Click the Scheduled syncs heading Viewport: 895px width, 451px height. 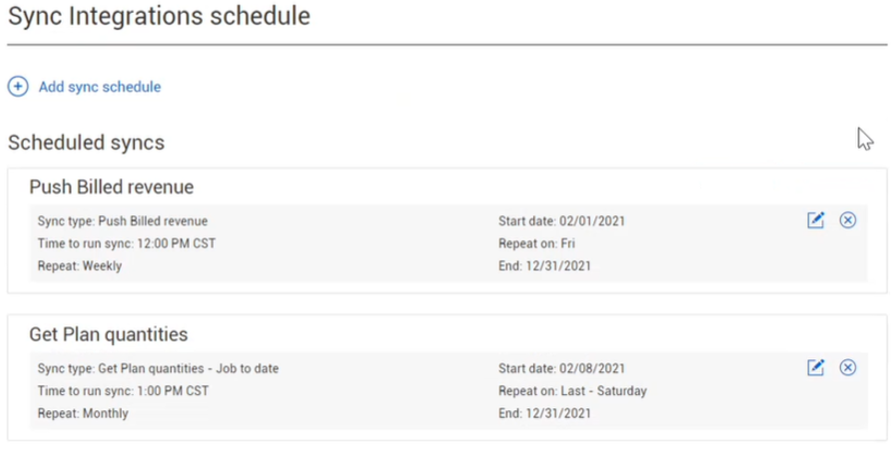(x=86, y=143)
